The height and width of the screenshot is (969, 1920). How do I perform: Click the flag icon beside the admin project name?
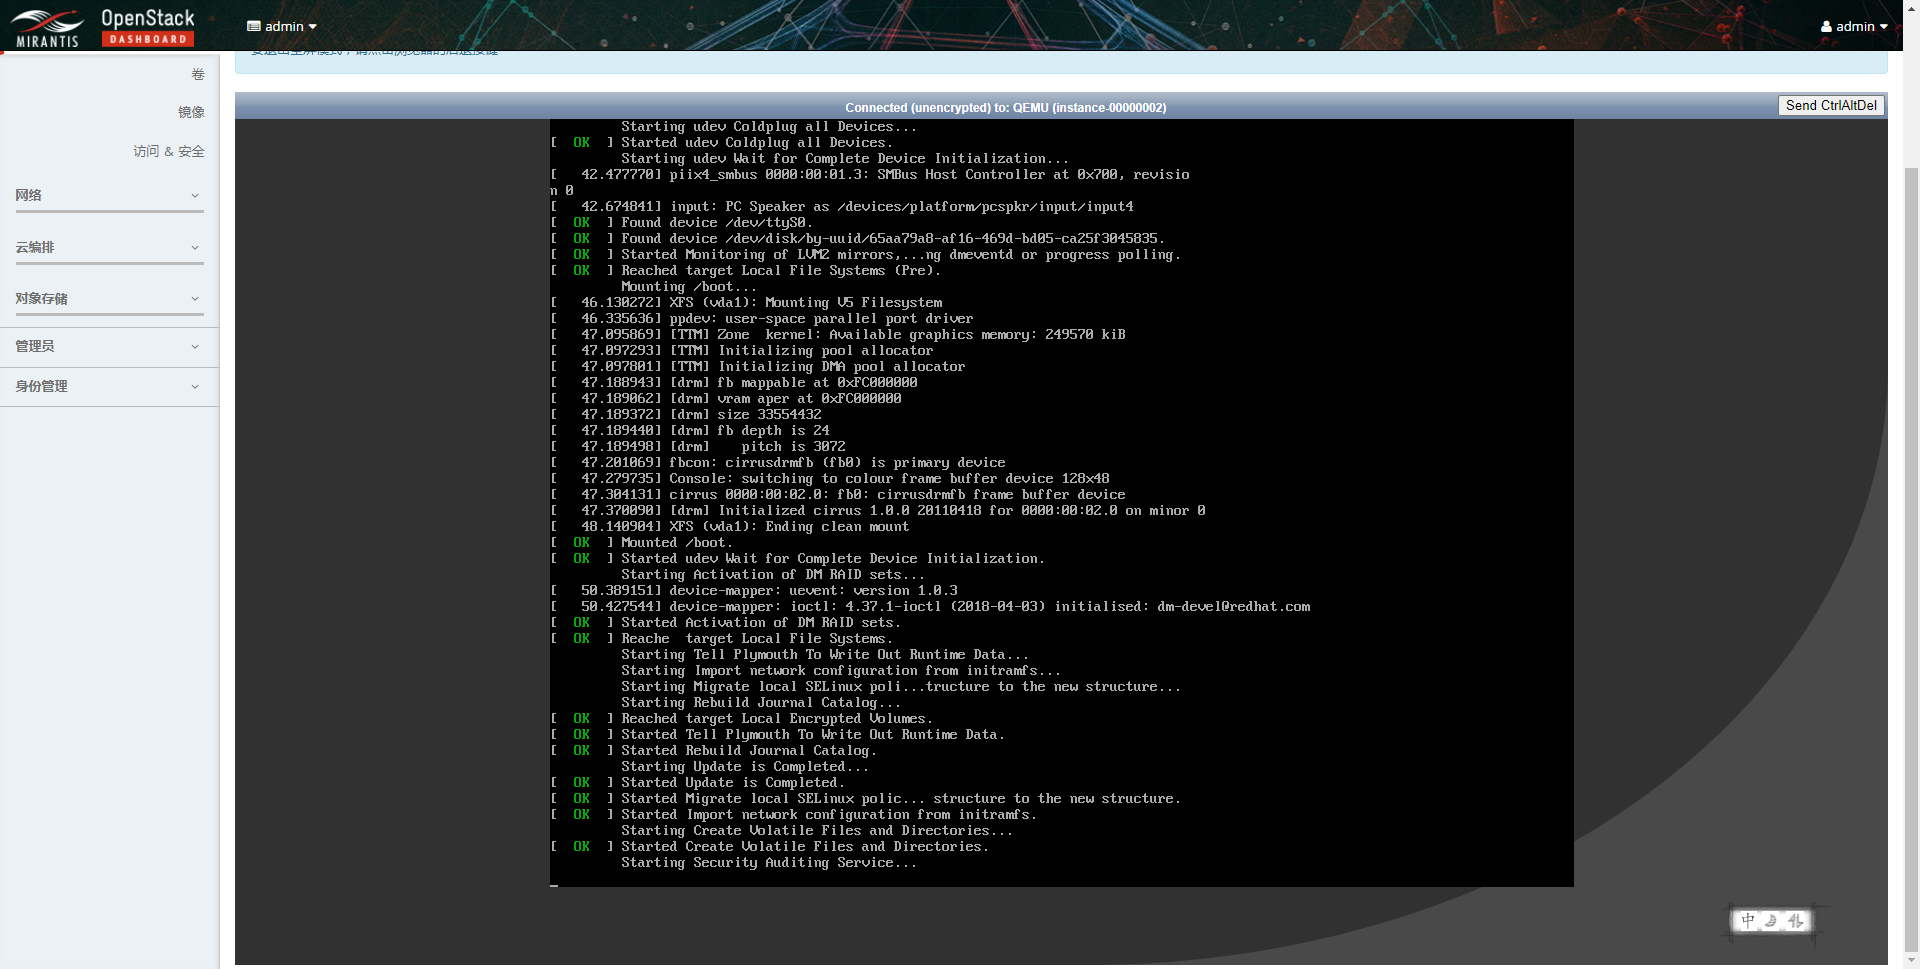256,26
